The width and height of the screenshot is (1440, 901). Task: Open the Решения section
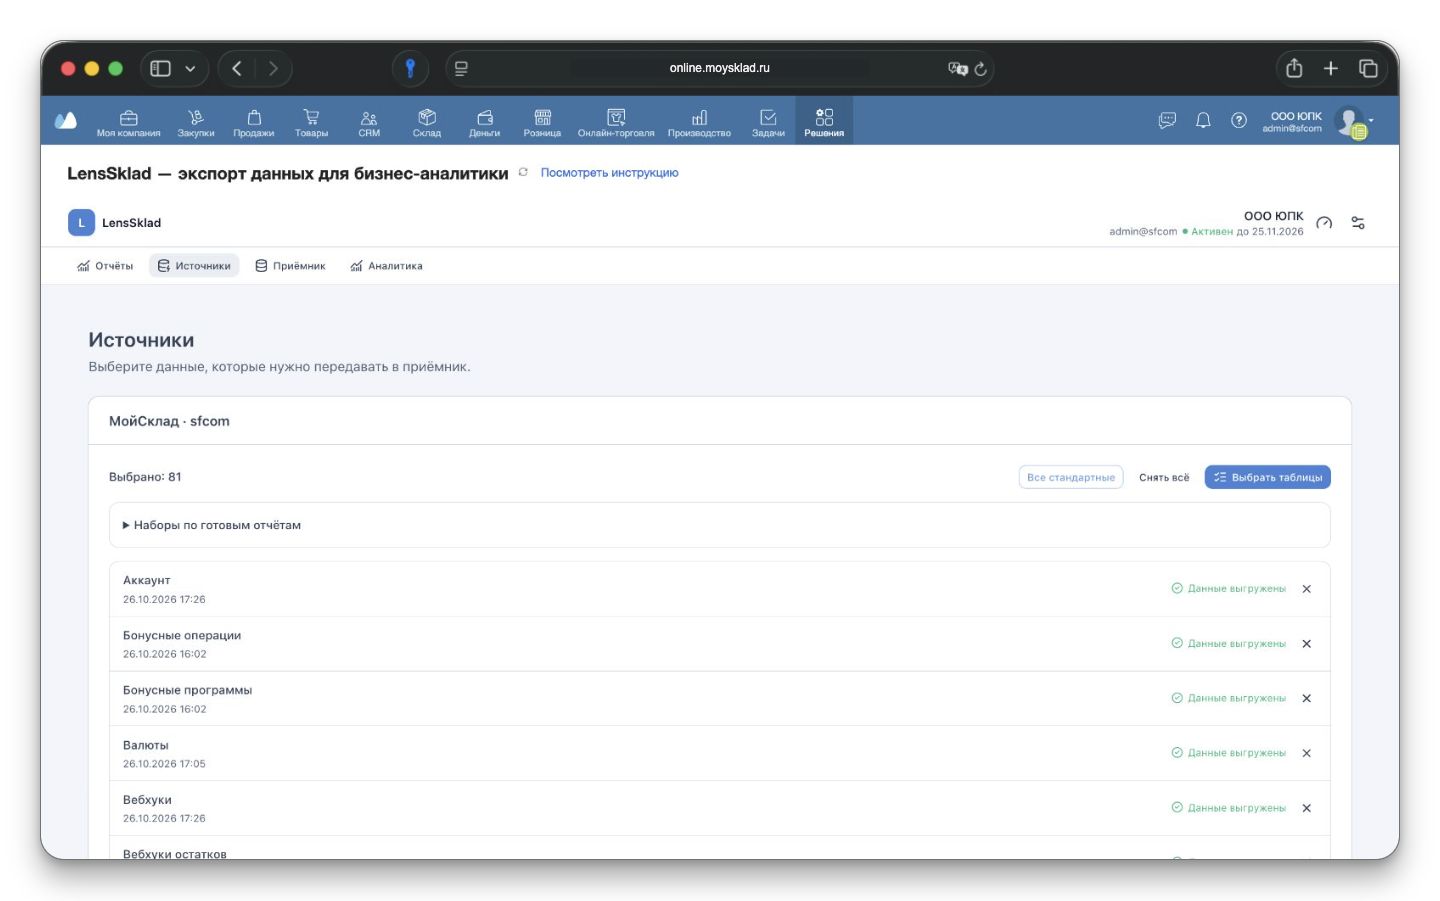[824, 122]
